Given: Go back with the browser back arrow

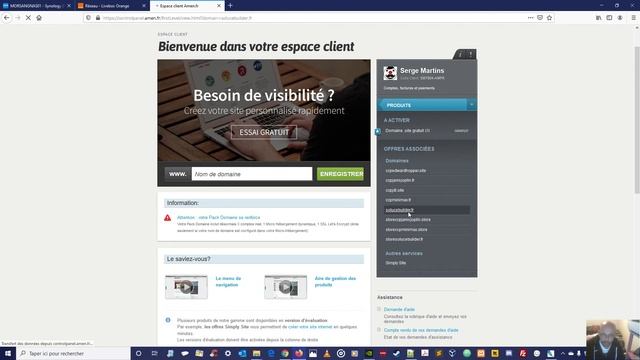Looking at the screenshot, I should 7,18.
